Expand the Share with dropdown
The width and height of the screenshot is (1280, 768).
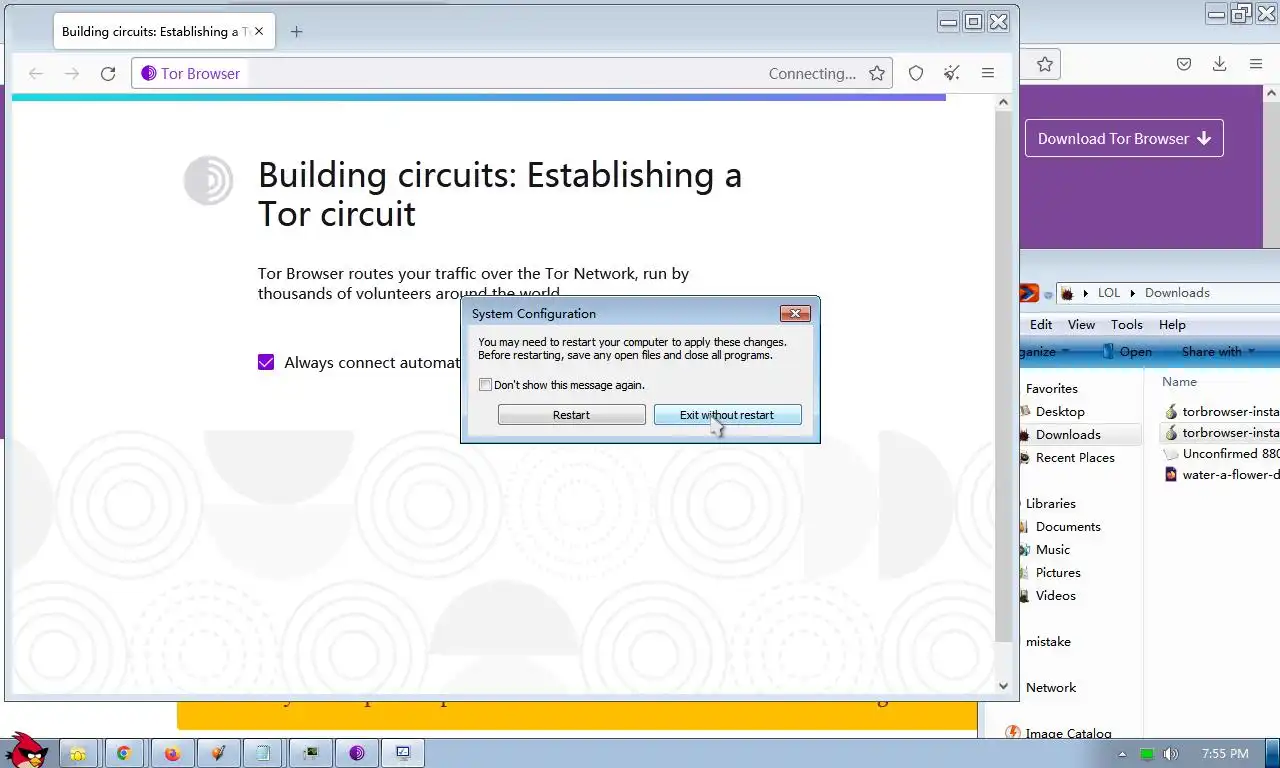[x=1217, y=352]
